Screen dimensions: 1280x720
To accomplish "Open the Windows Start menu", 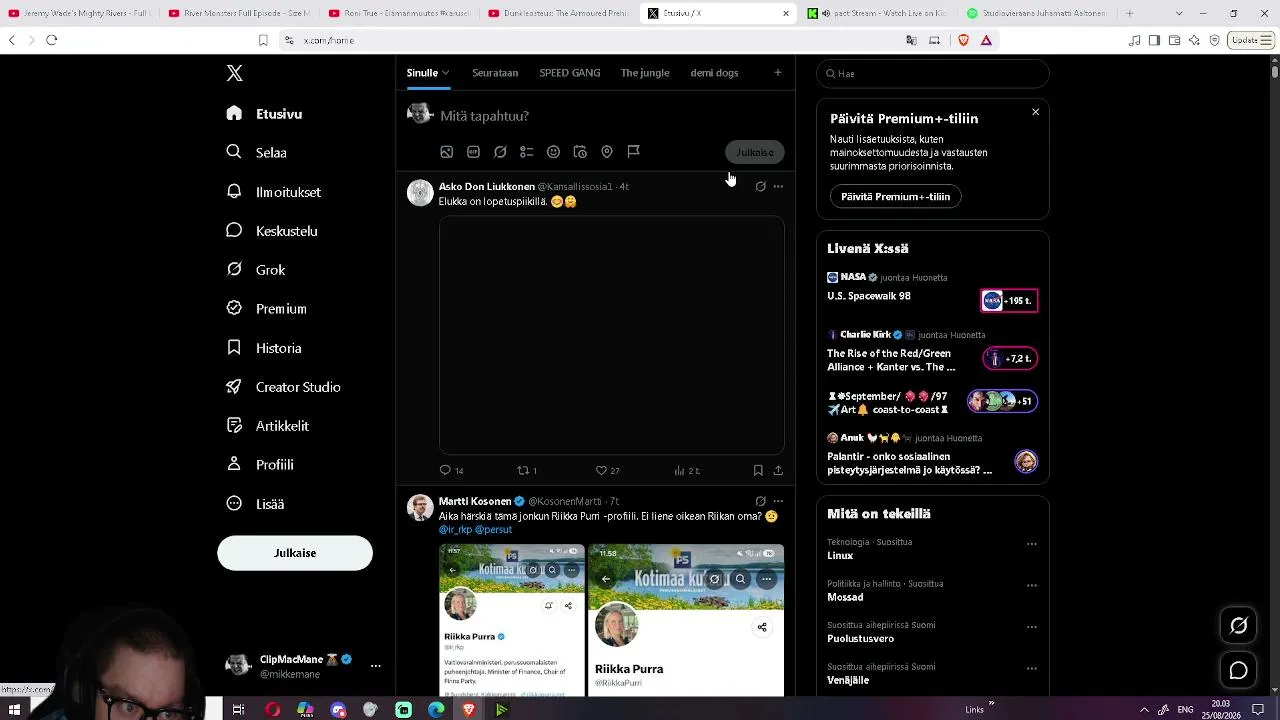I will pos(14,710).
